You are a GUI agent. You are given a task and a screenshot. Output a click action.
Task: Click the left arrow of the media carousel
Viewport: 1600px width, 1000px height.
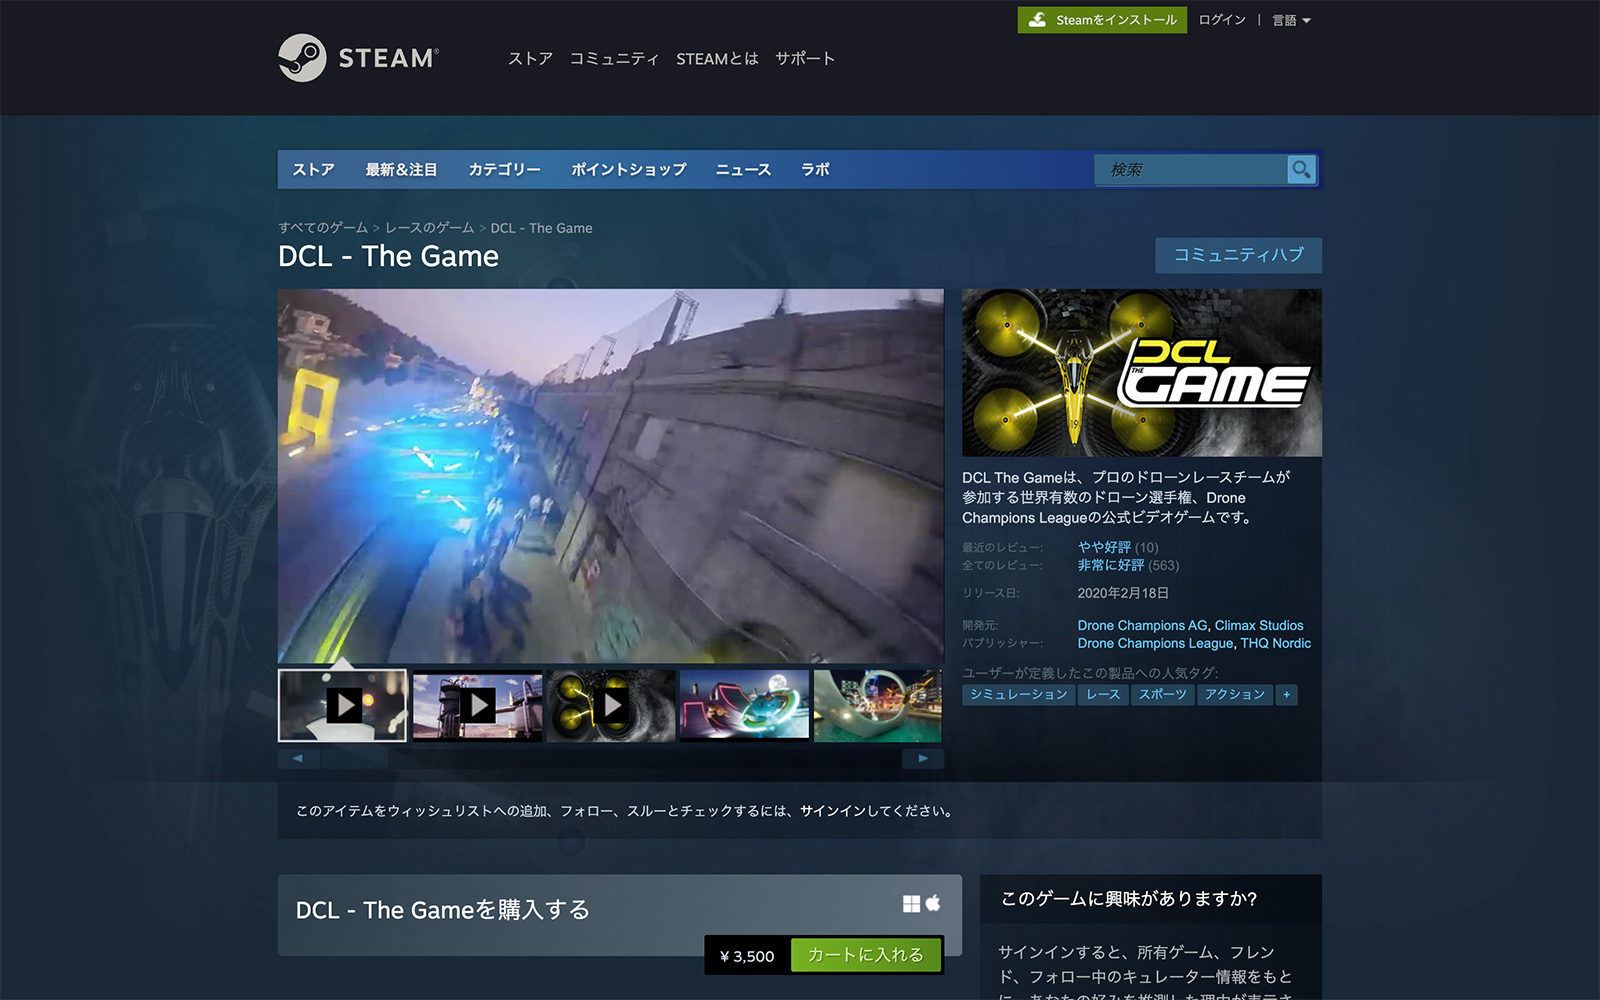[298, 758]
